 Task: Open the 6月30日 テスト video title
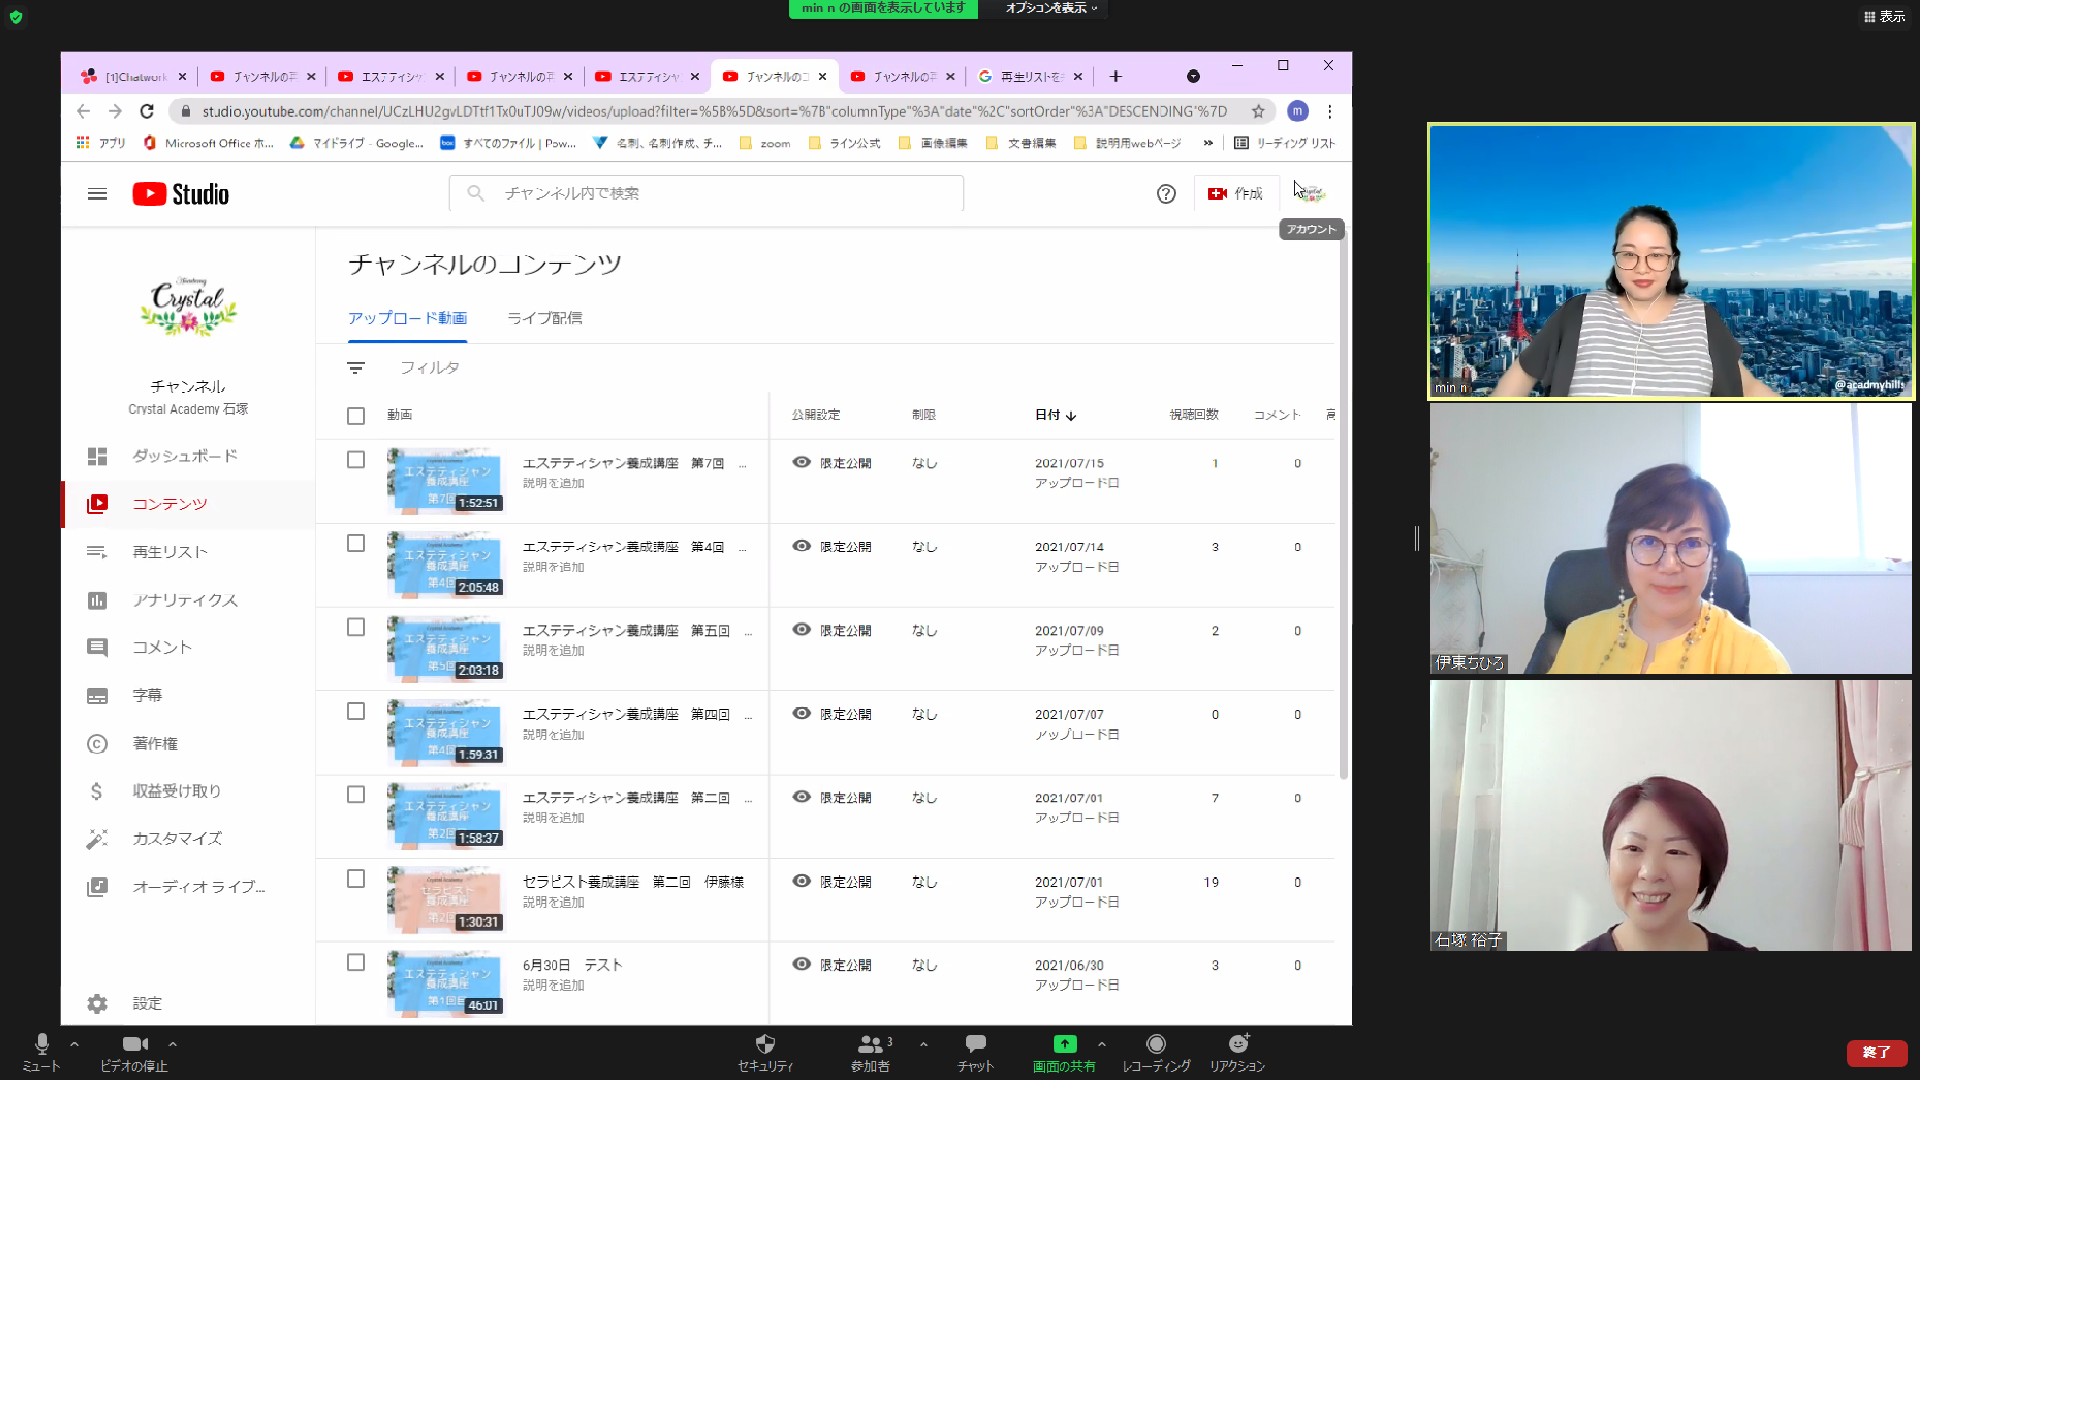(x=572, y=965)
